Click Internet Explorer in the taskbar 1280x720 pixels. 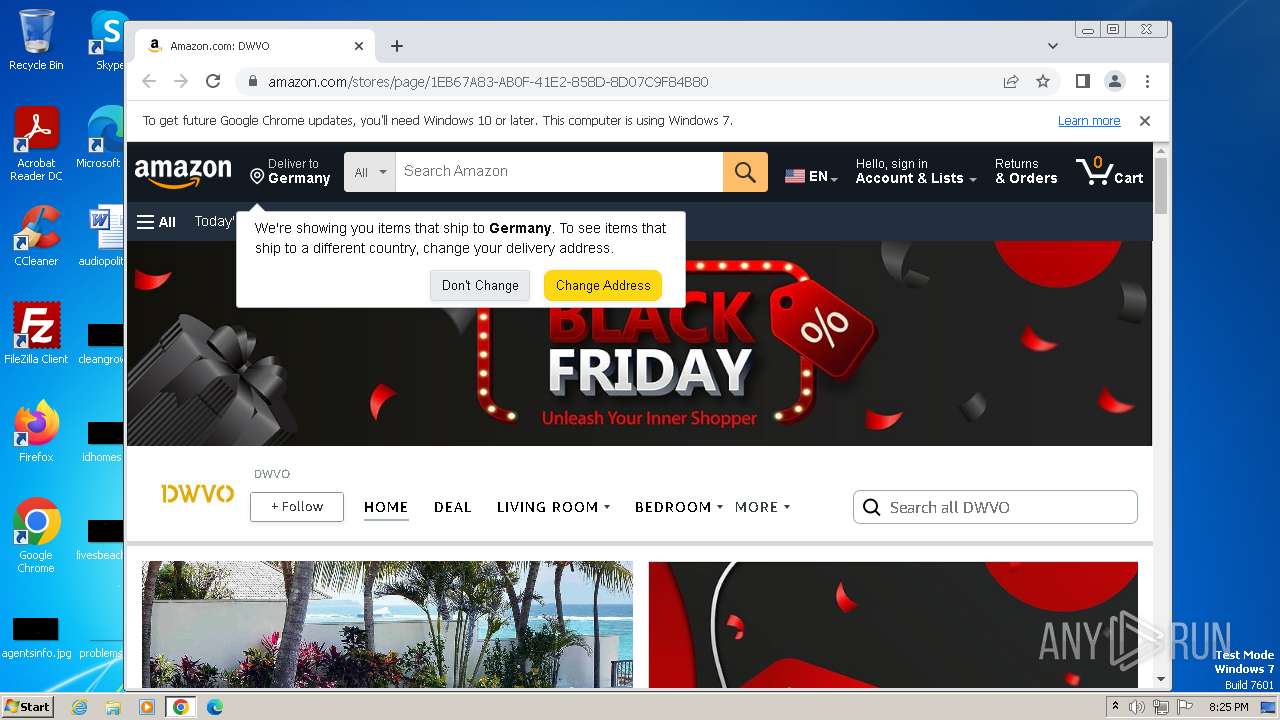click(79, 707)
